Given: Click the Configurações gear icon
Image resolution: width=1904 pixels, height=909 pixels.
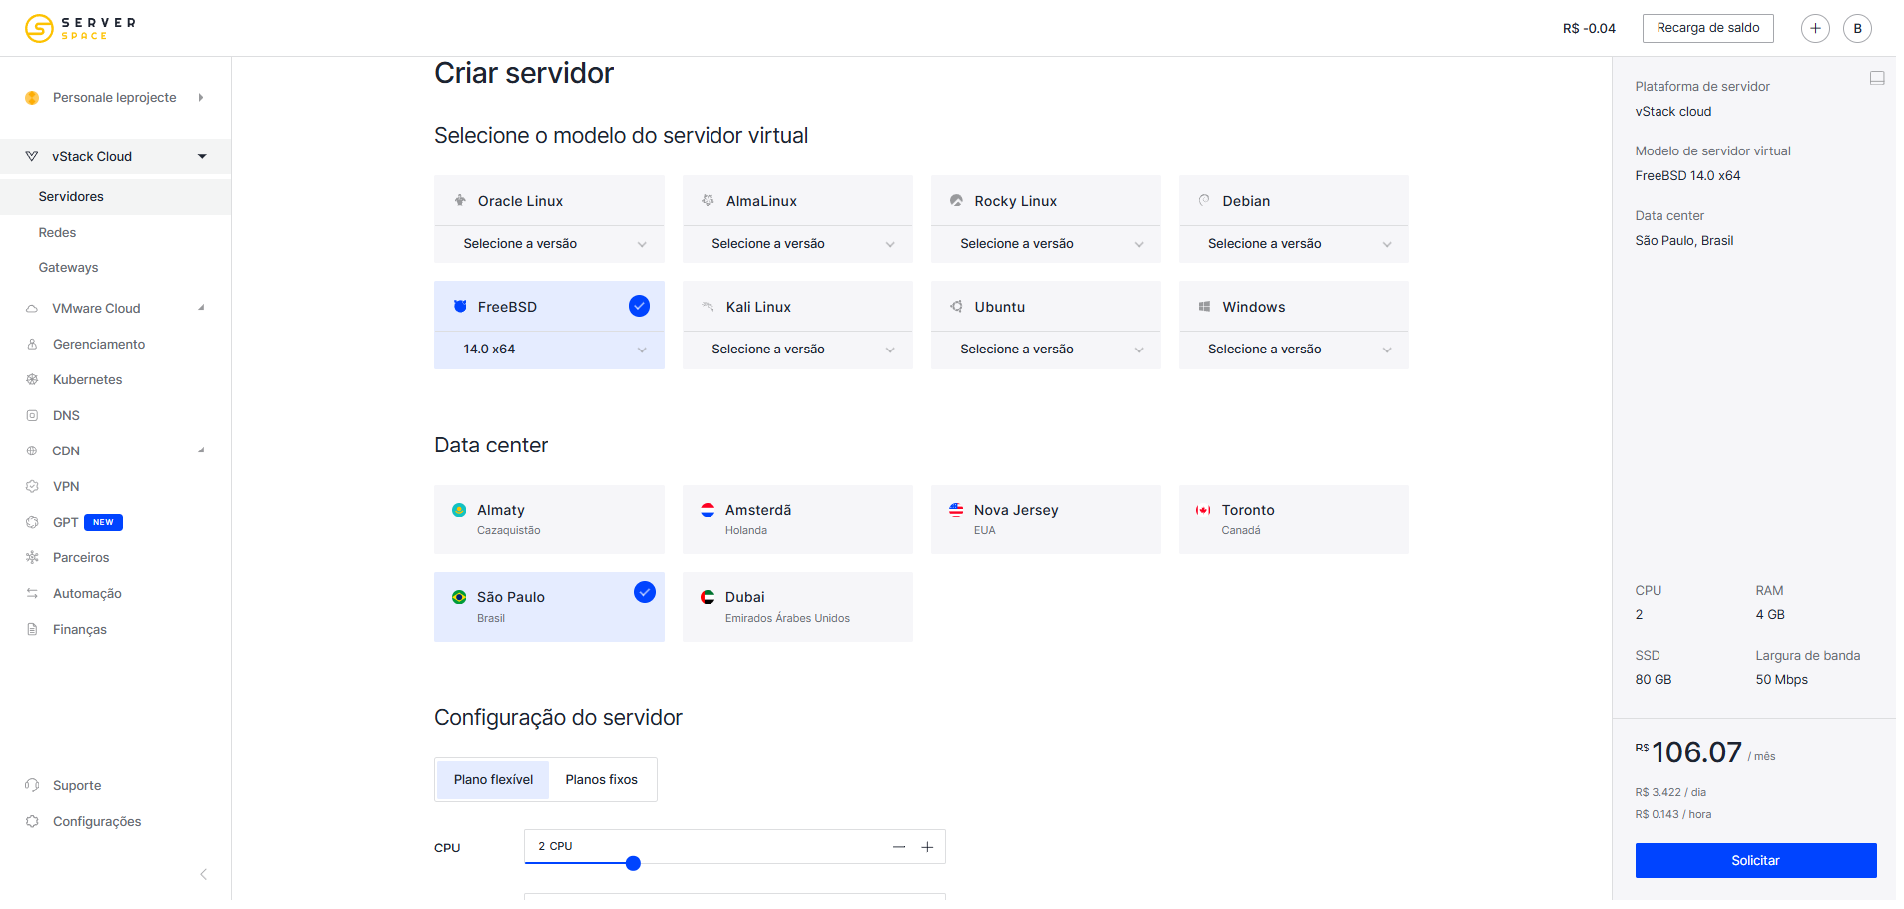Looking at the screenshot, I should coord(32,821).
